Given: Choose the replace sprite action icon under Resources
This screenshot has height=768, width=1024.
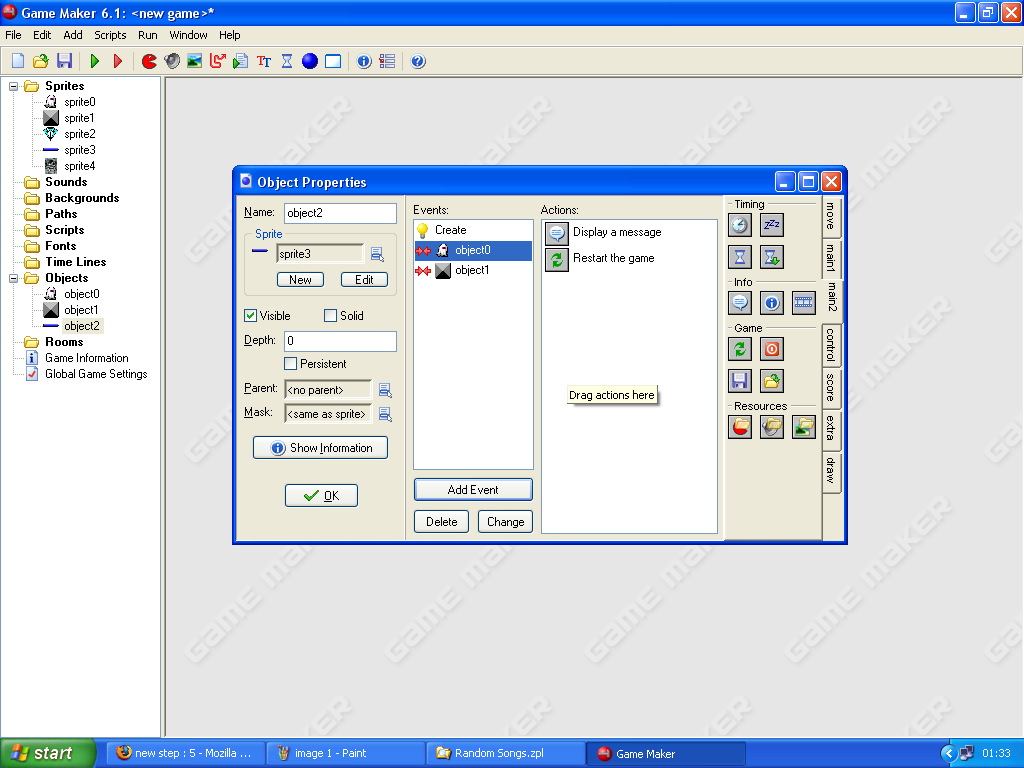Looking at the screenshot, I should pos(740,427).
